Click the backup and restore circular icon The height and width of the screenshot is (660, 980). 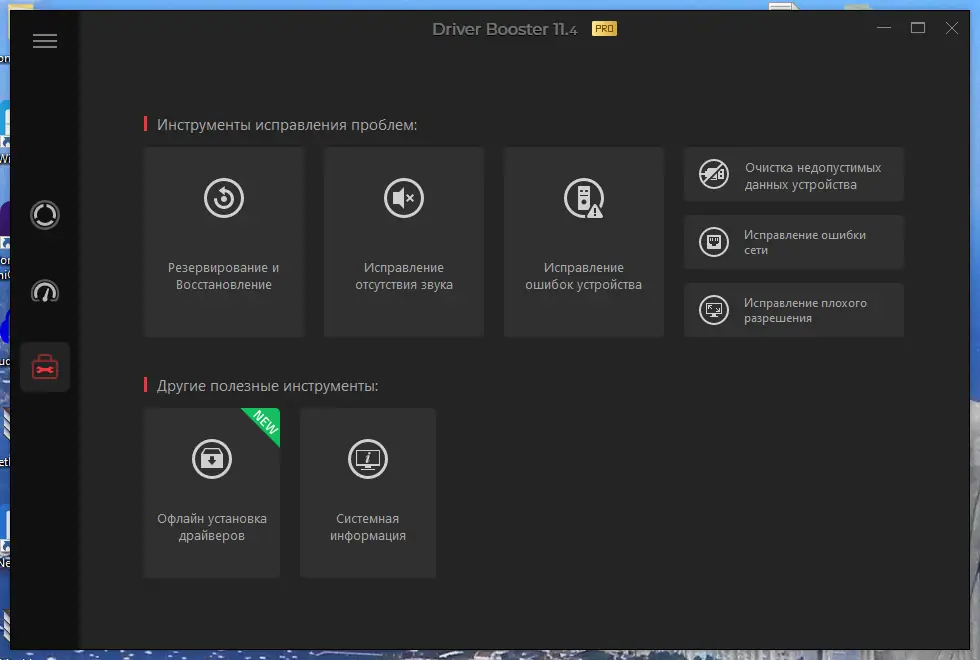224,198
